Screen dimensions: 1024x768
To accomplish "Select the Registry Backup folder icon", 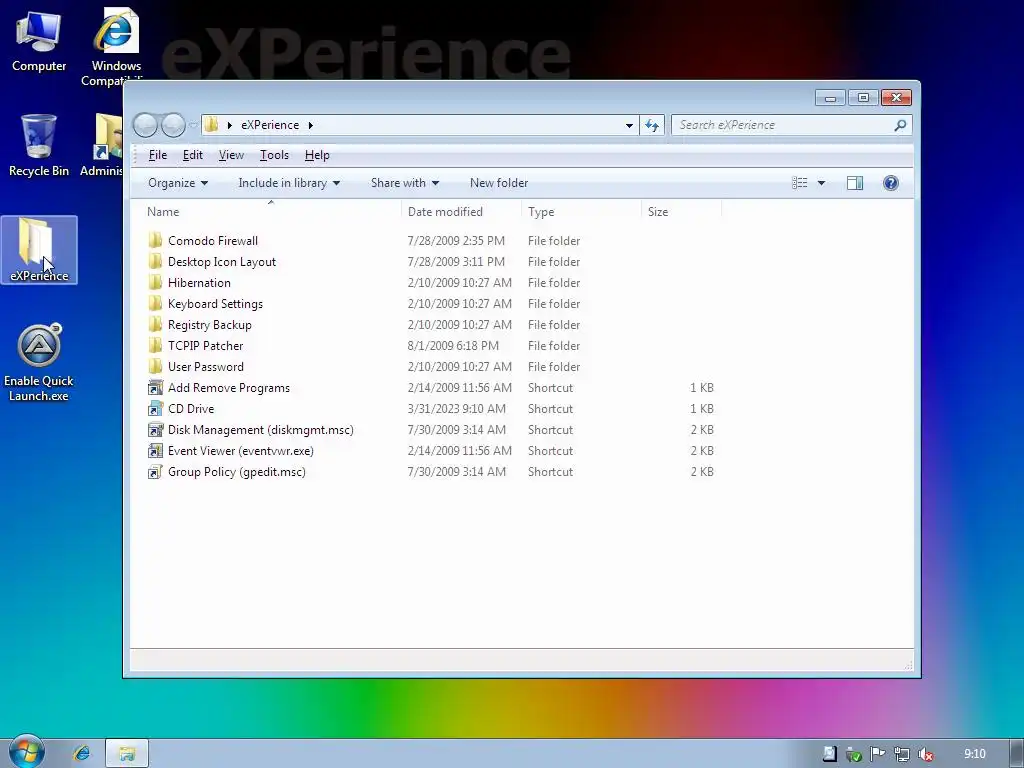I will coord(155,325).
